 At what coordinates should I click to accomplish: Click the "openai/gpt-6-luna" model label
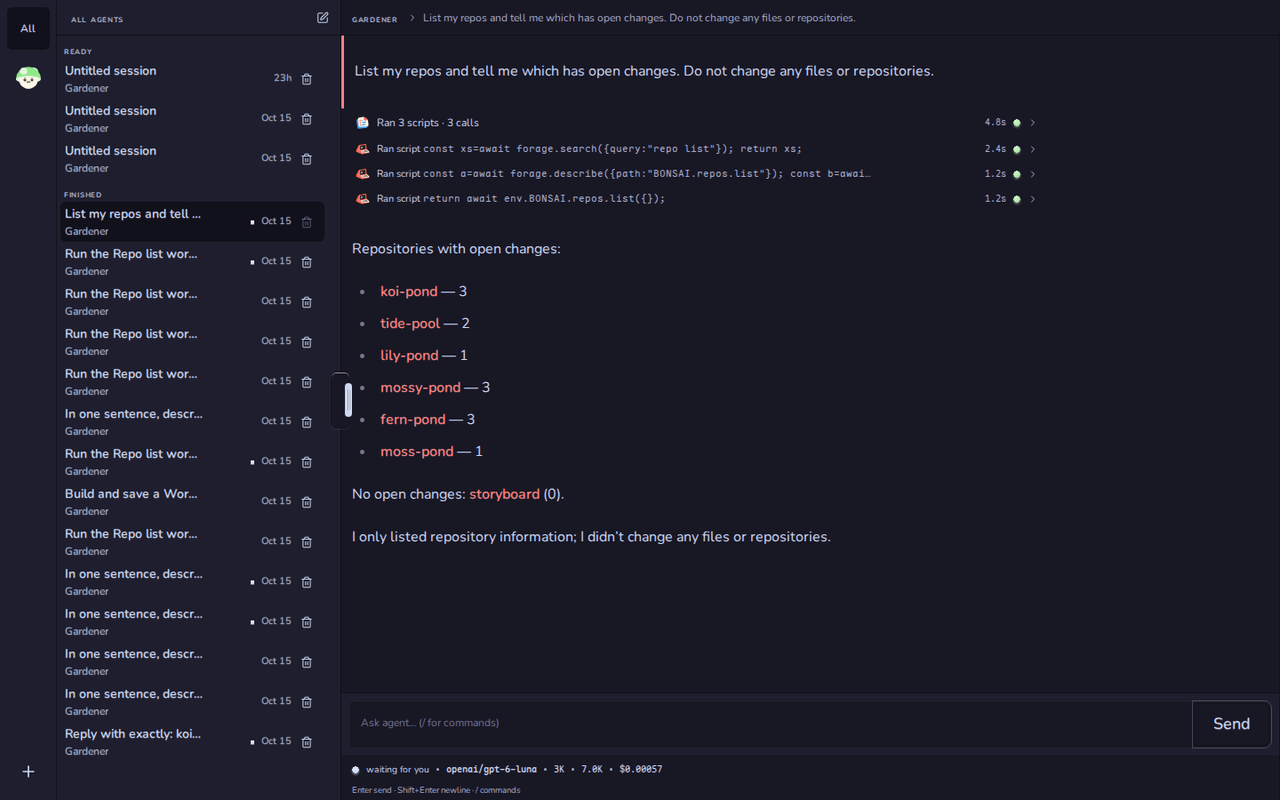(x=491, y=770)
